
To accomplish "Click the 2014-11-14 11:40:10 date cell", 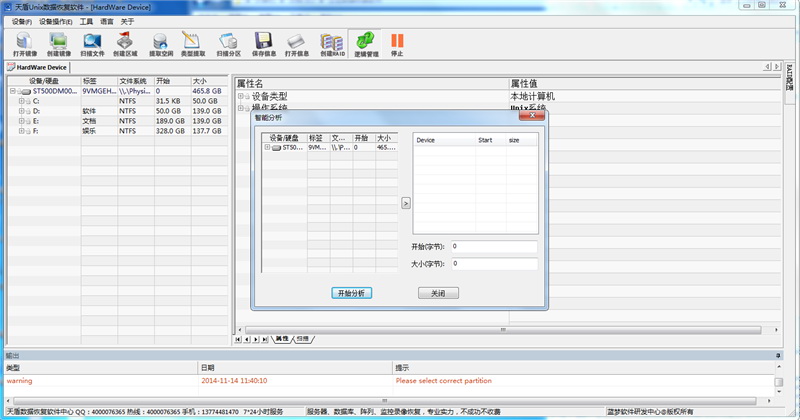I will tap(234, 381).
